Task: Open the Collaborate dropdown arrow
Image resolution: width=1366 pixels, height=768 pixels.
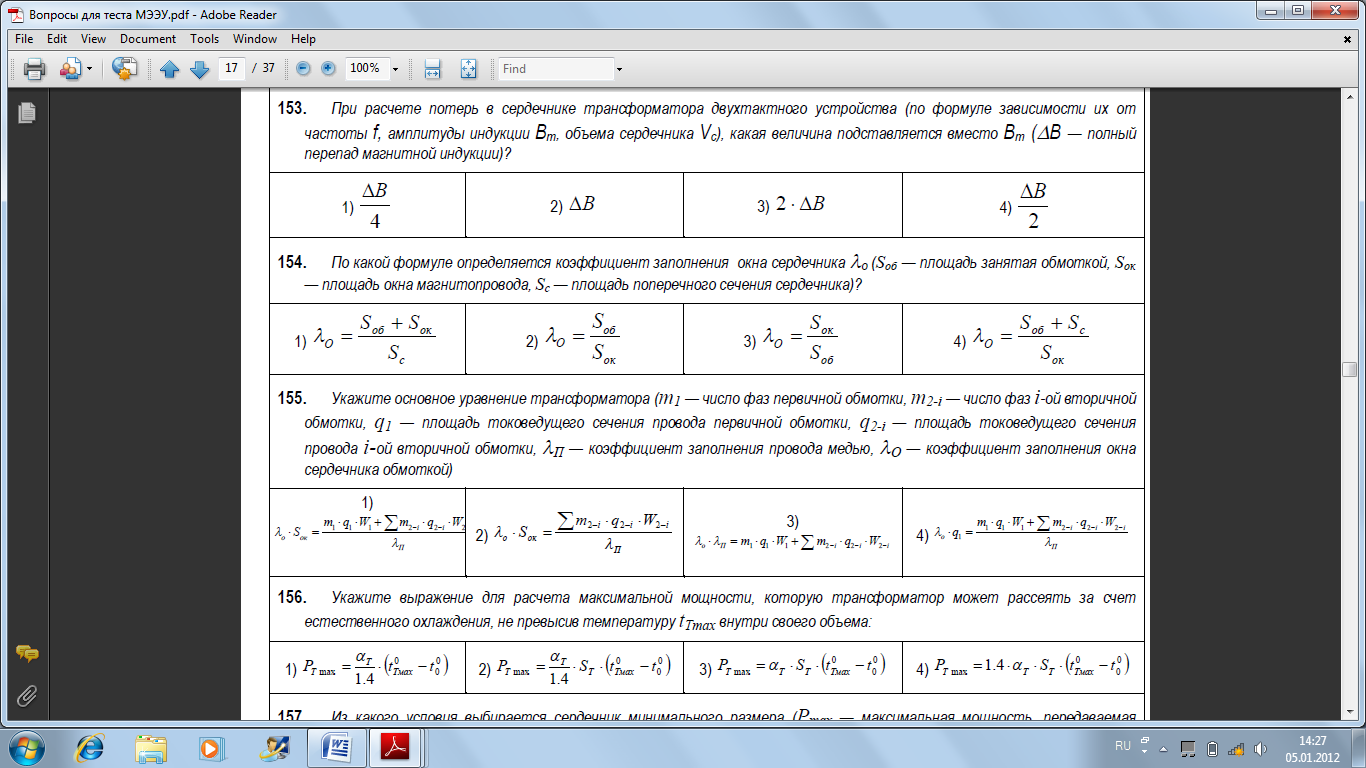Action: (89, 69)
